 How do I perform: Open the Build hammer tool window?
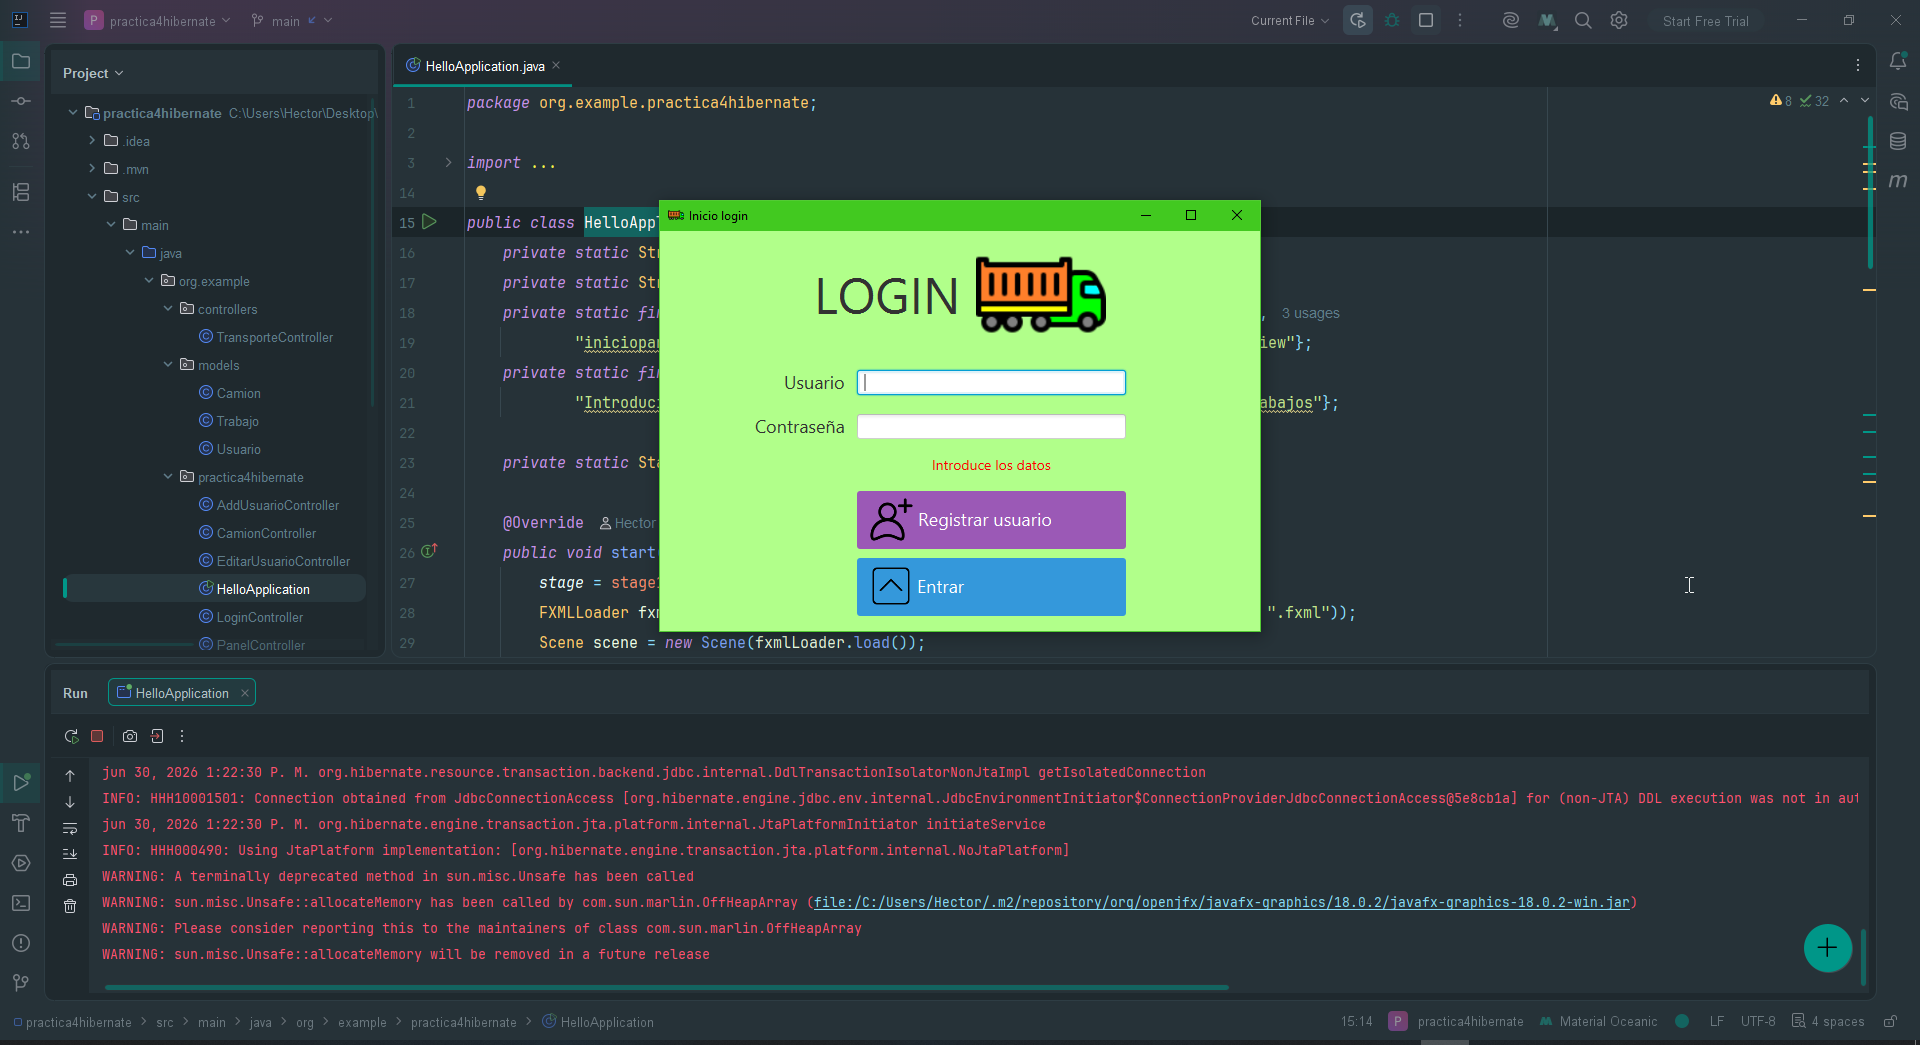click(x=21, y=823)
